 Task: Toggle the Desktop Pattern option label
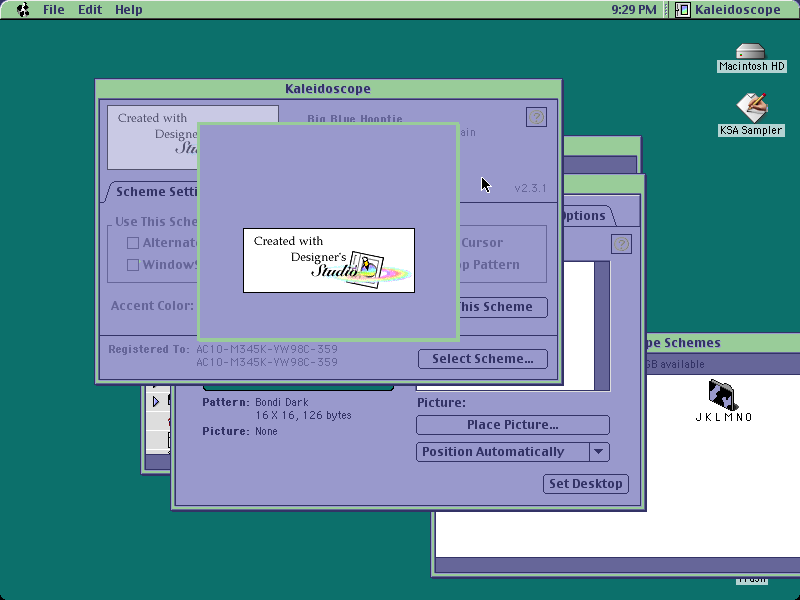(x=489, y=265)
